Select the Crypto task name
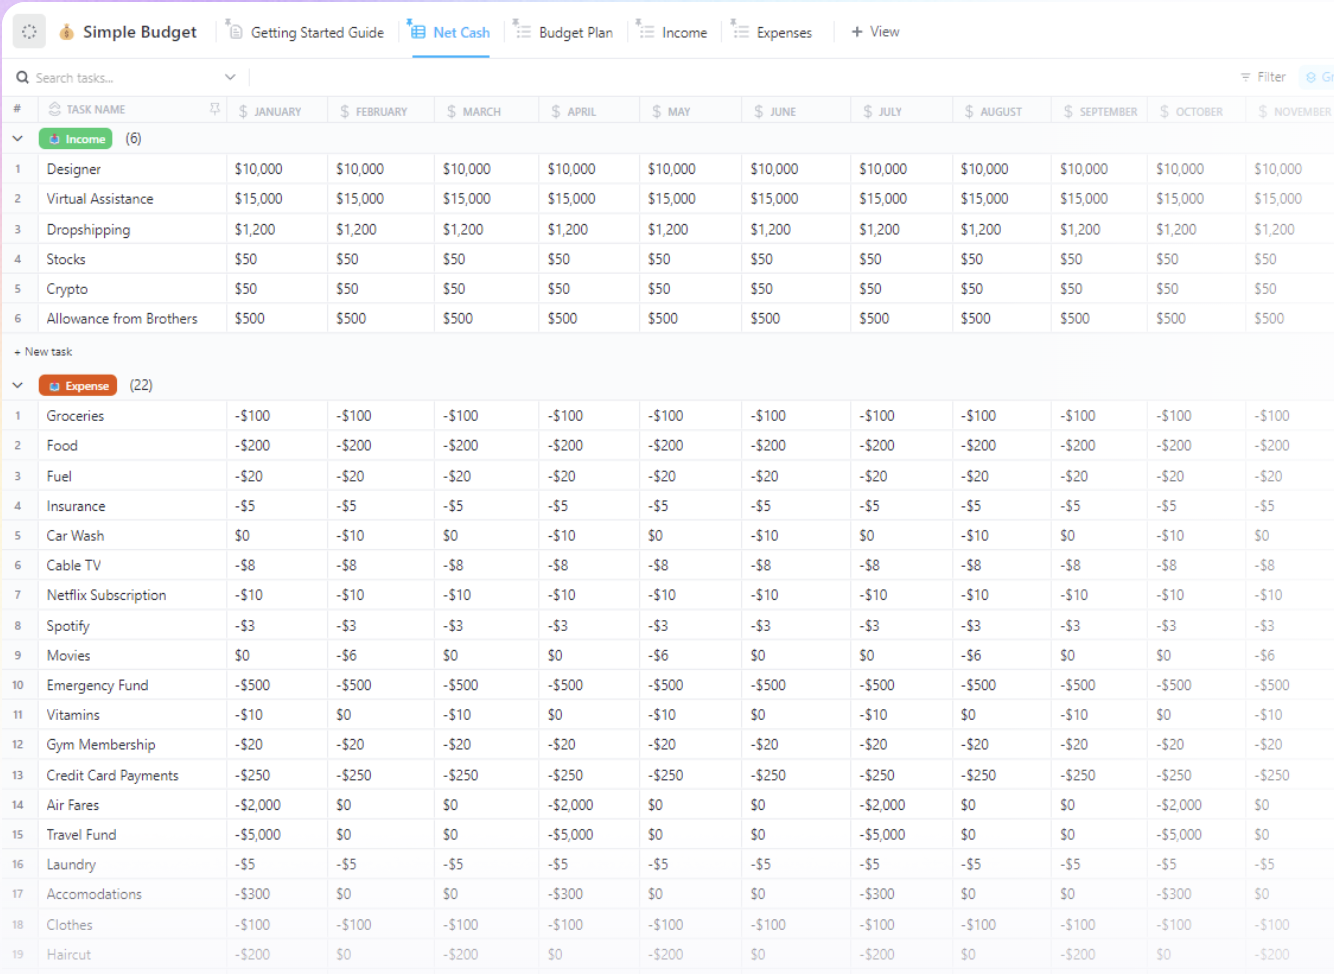This screenshot has width=1334, height=974. pyautogui.click(x=67, y=289)
